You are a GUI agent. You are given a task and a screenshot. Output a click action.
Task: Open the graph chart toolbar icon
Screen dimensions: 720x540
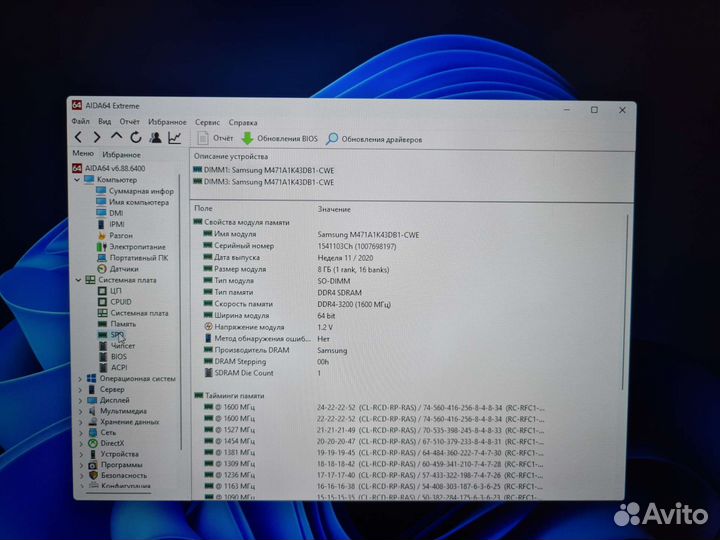coord(175,137)
